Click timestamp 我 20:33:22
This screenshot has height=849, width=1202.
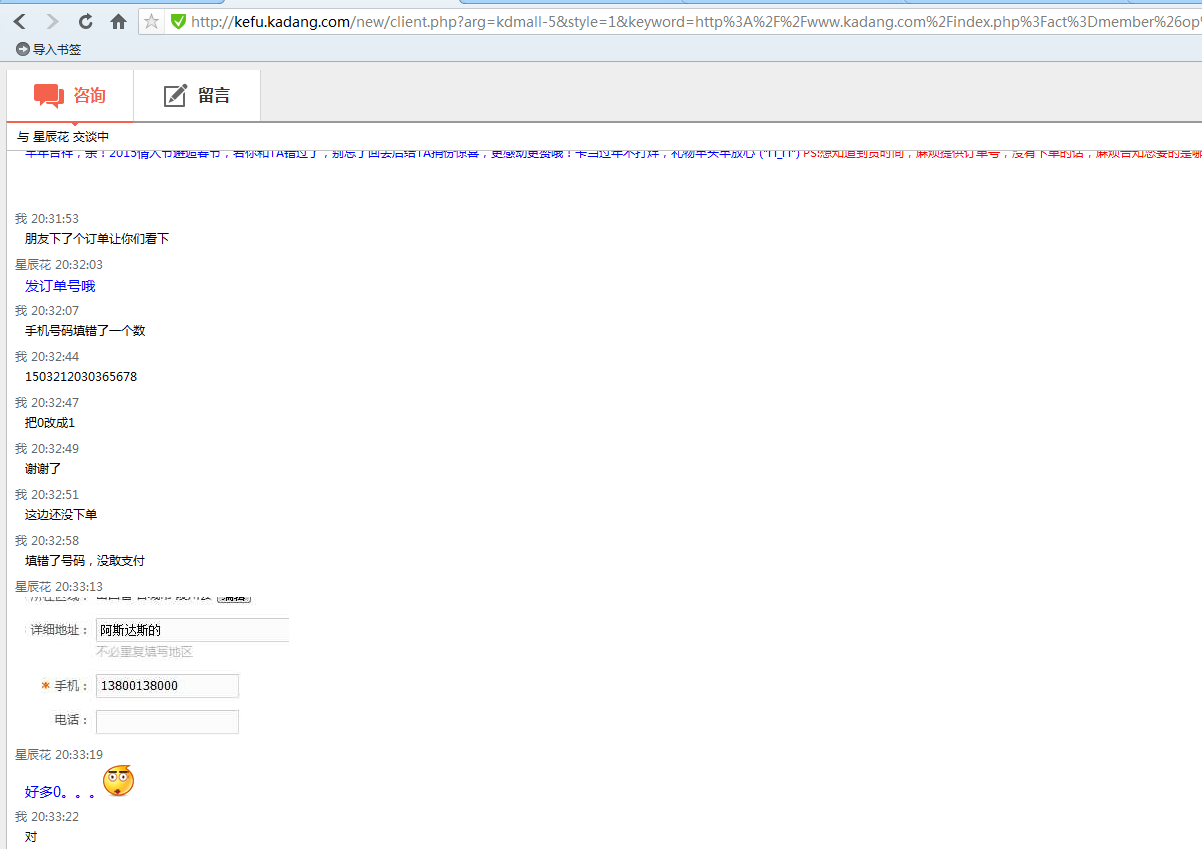click(47, 817)
